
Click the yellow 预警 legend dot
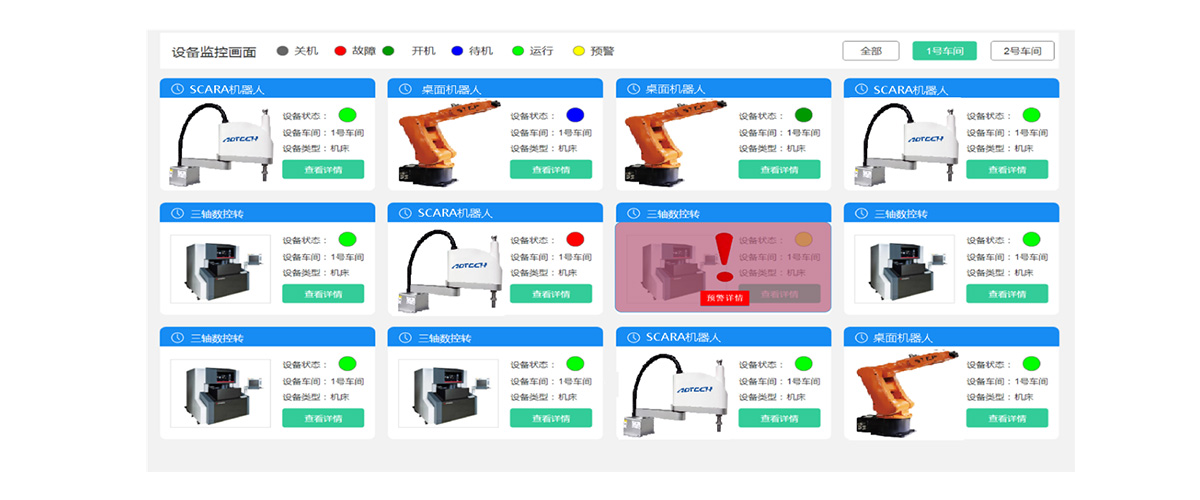pyautogui.click(x=578, y=51)
